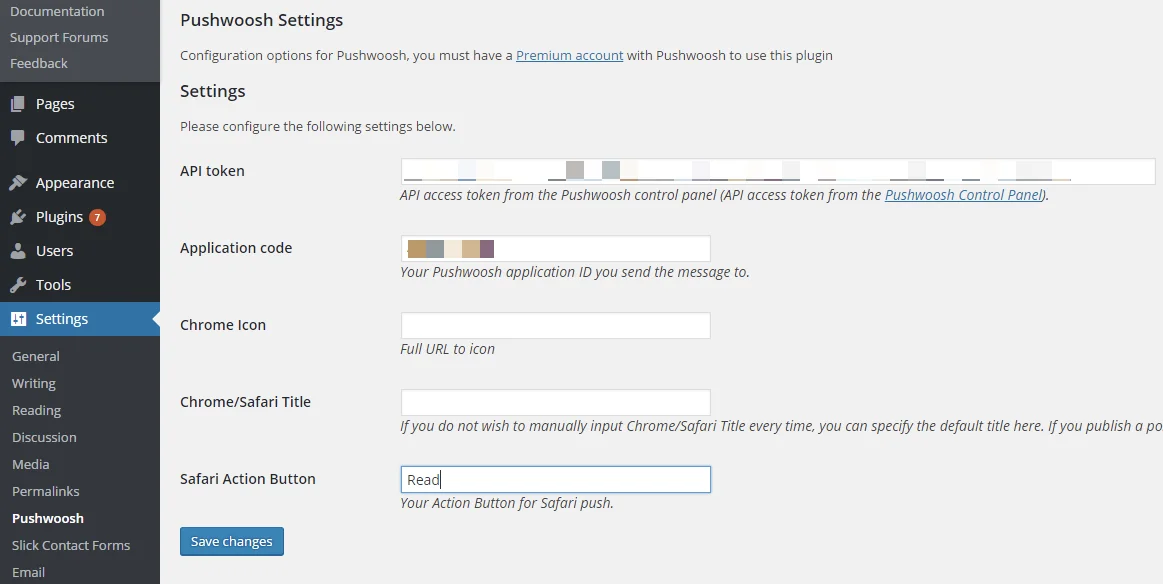Open the Pushwoosh Control Panel link
The height and width of the screenshot is (584, 1163).
tap(964, 195)
